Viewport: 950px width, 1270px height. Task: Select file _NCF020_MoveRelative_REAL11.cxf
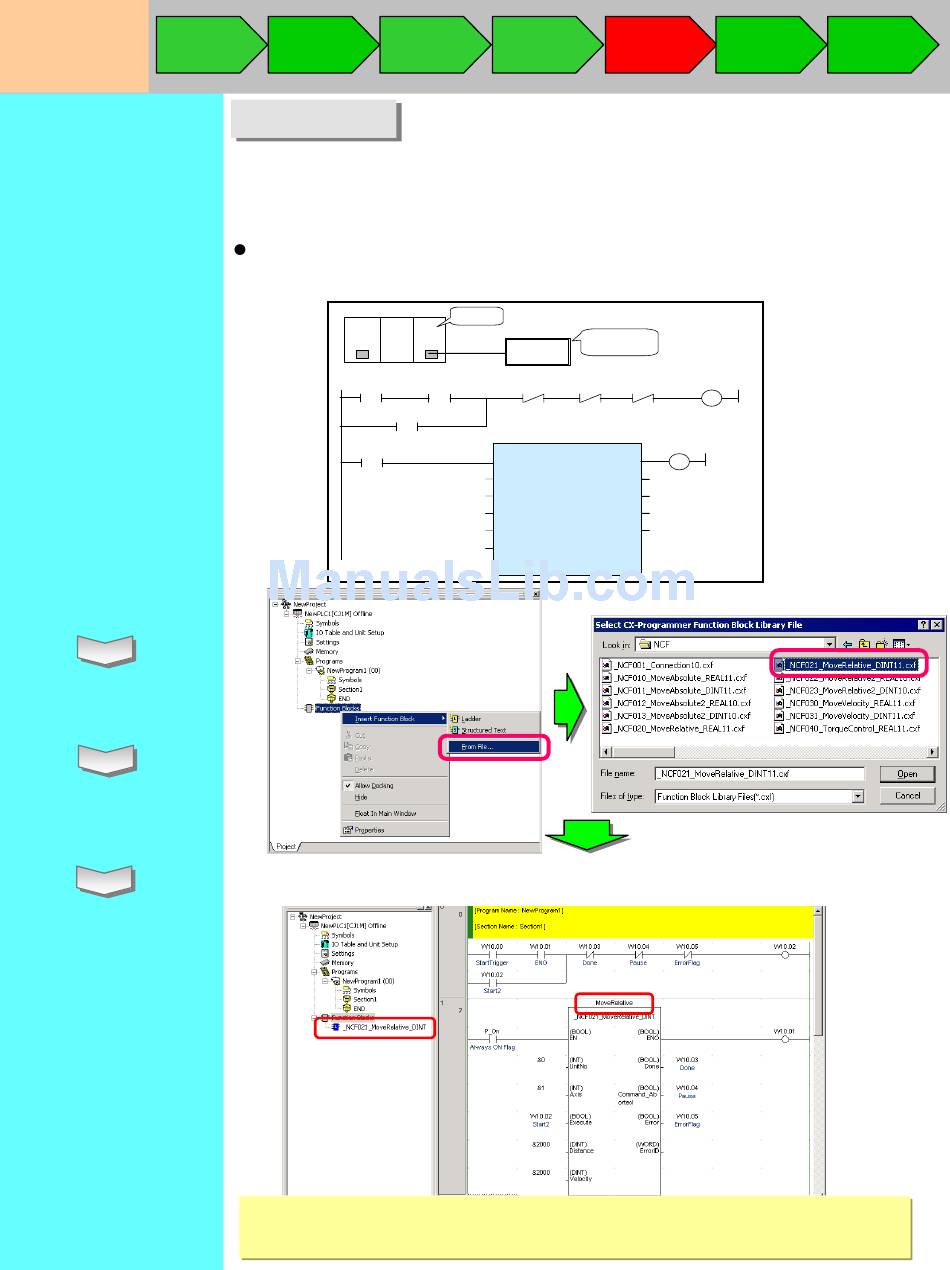pyautogui.click(x=673, y=728)
